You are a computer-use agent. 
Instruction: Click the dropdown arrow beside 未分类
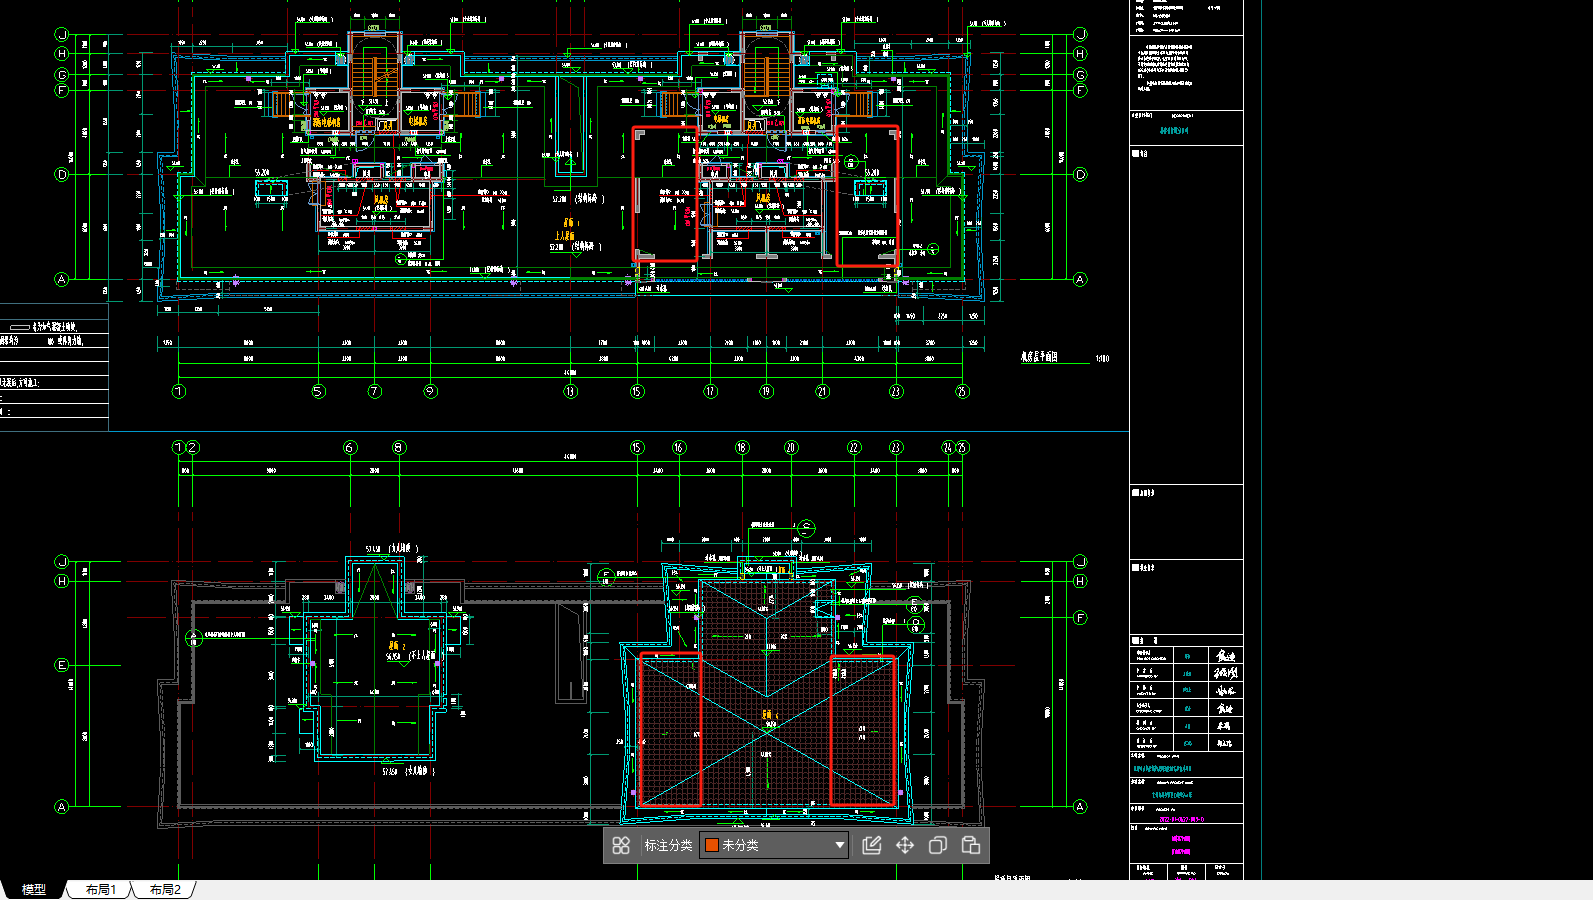pyautogui.click(x=839, y=845)
